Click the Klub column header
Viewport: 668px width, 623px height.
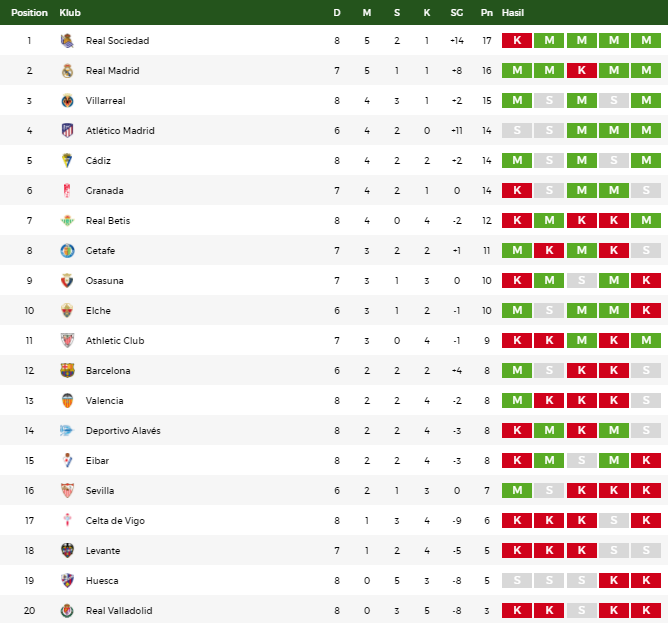tap(70, 13)
